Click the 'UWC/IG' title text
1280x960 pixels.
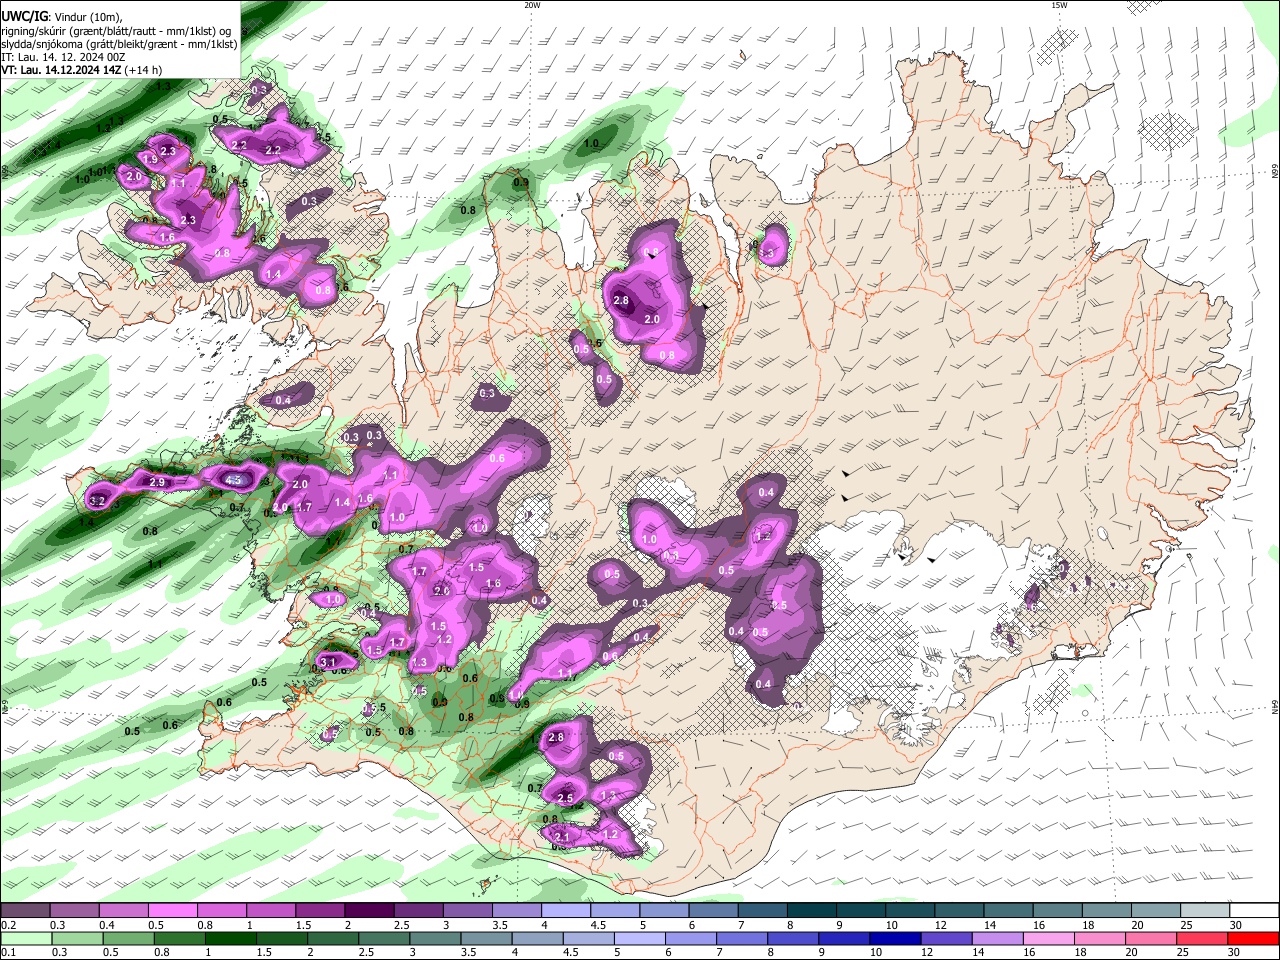click(x=23, y=17)
